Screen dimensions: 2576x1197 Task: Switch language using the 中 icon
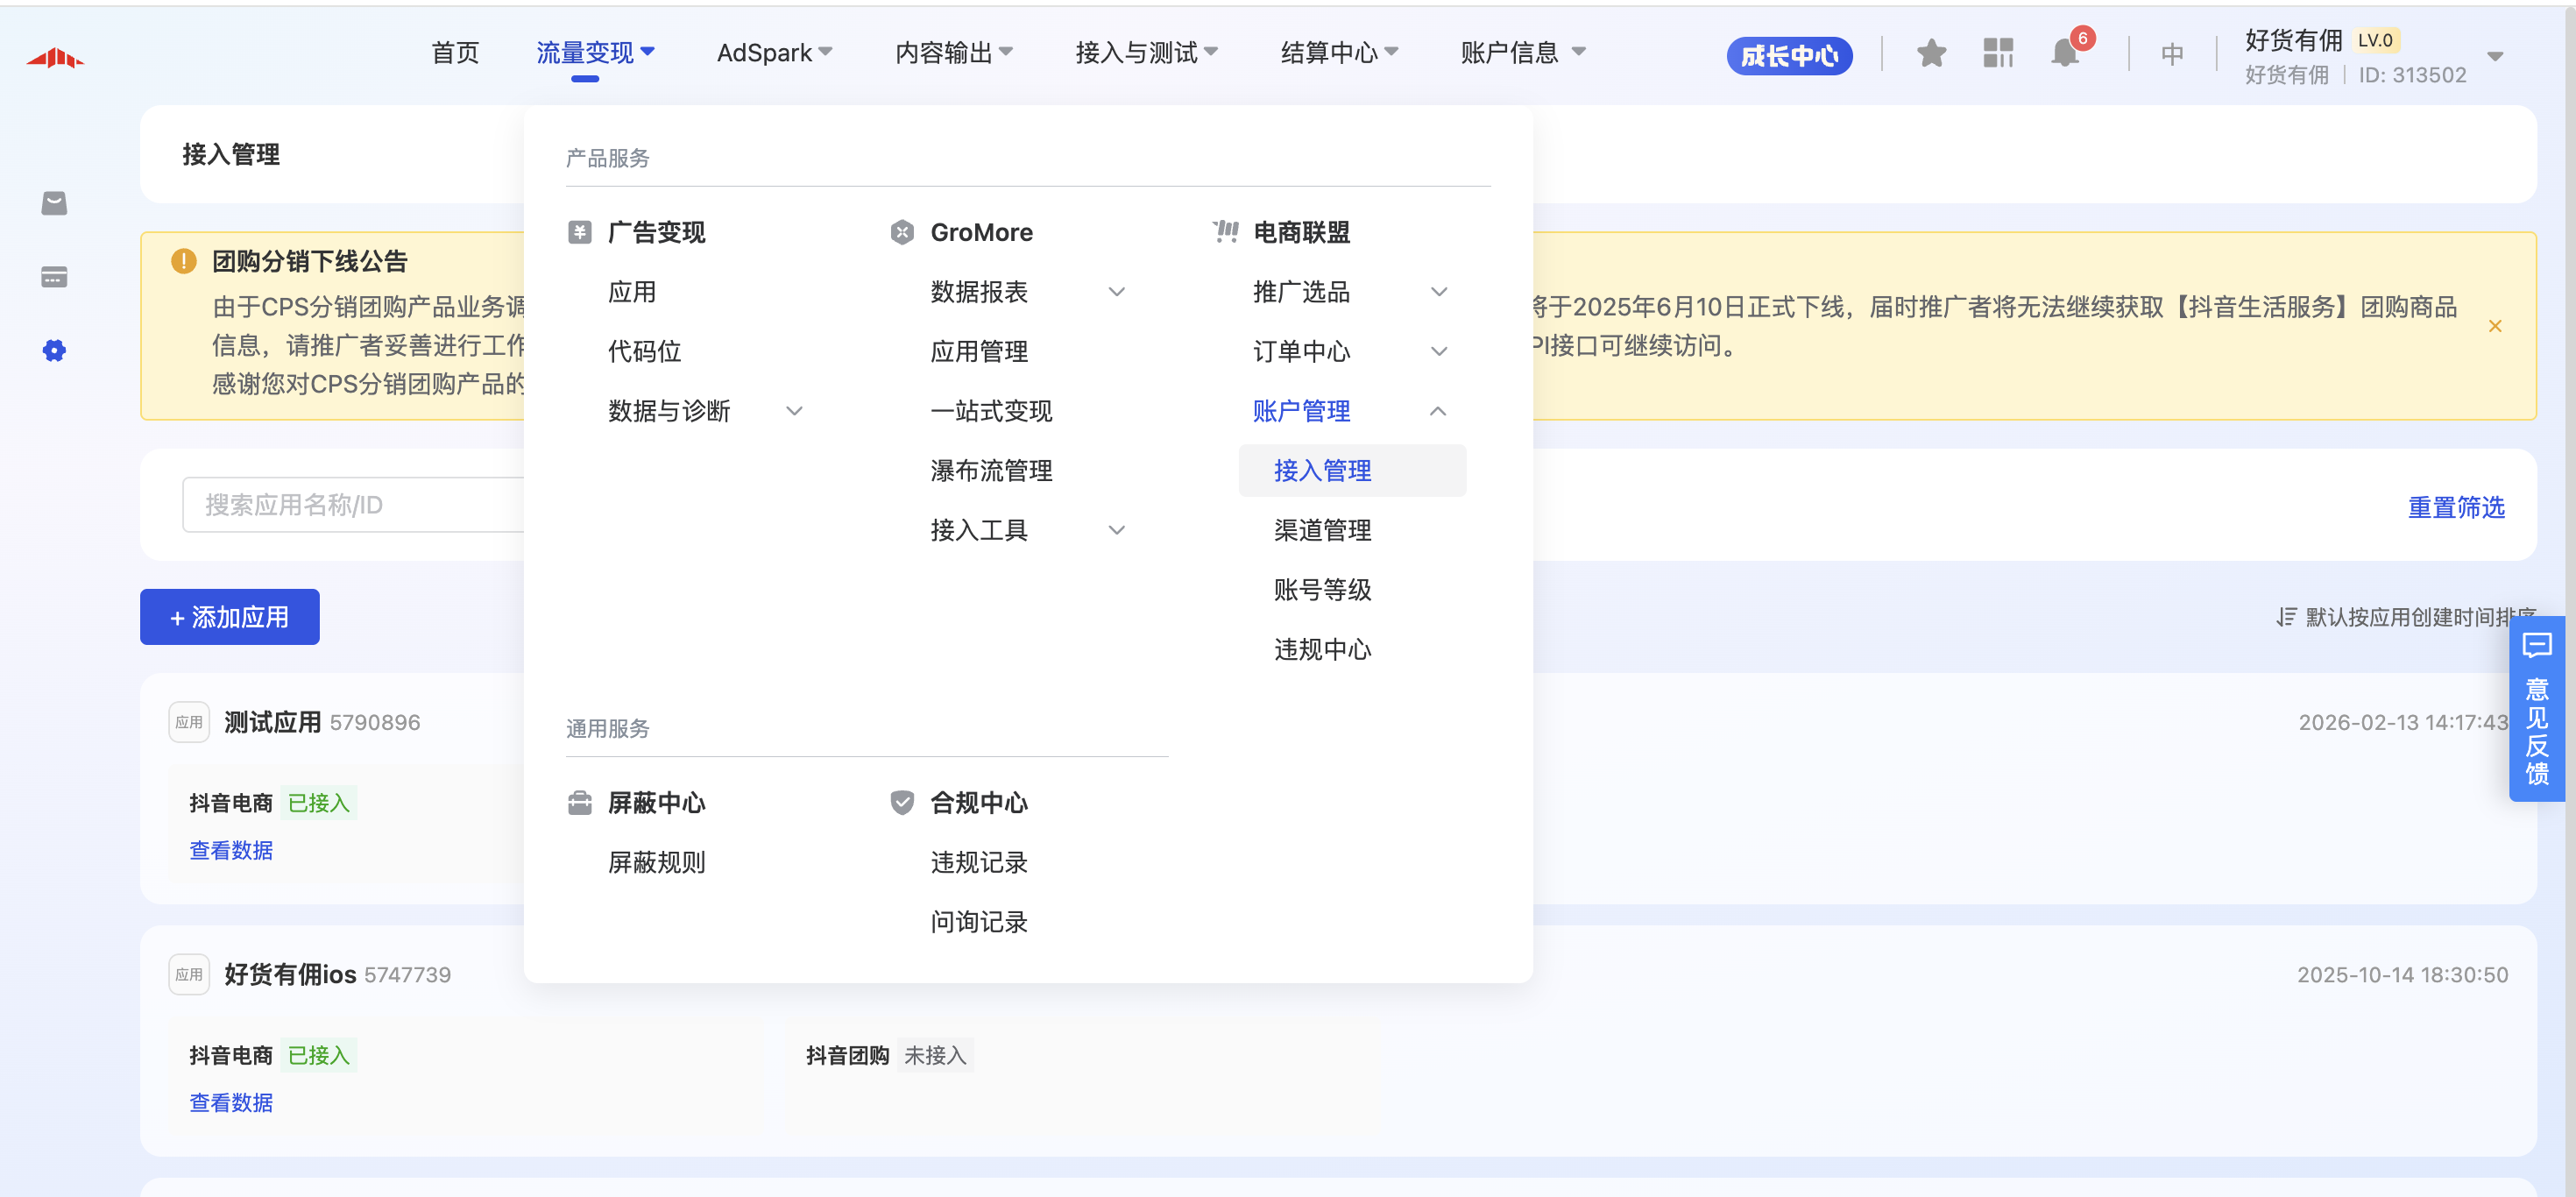(x=2171, y=53)
